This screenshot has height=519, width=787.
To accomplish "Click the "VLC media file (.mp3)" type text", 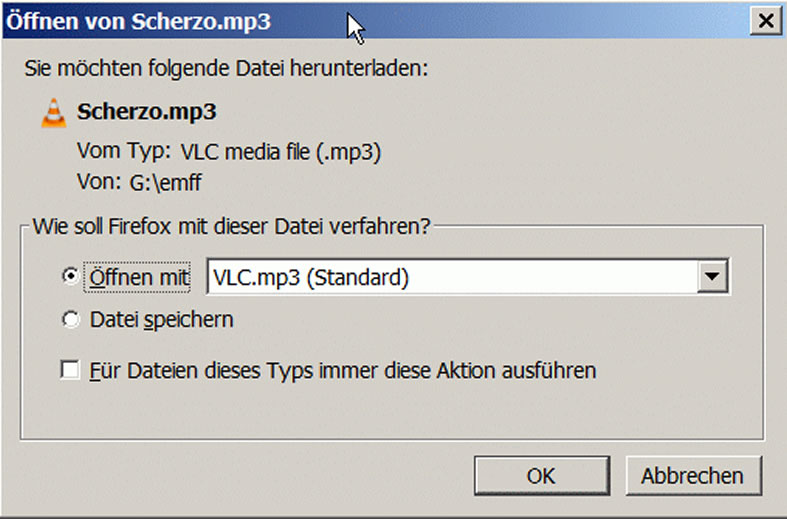I will pyautogui.click(x=281, y=152).
